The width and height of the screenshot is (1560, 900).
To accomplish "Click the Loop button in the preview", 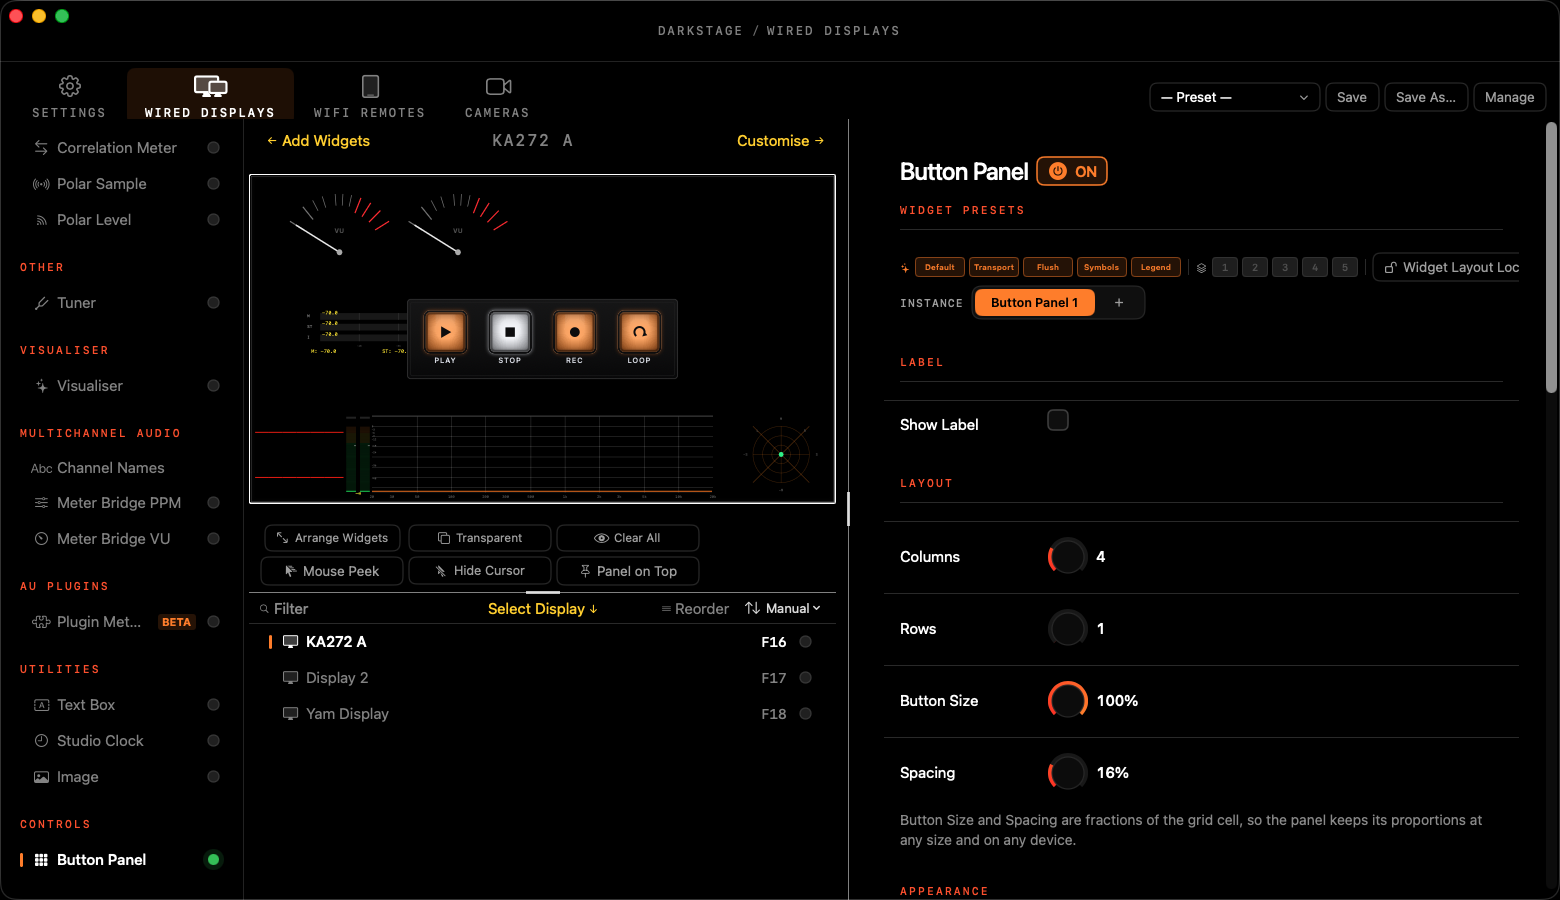I will [639, 332].
